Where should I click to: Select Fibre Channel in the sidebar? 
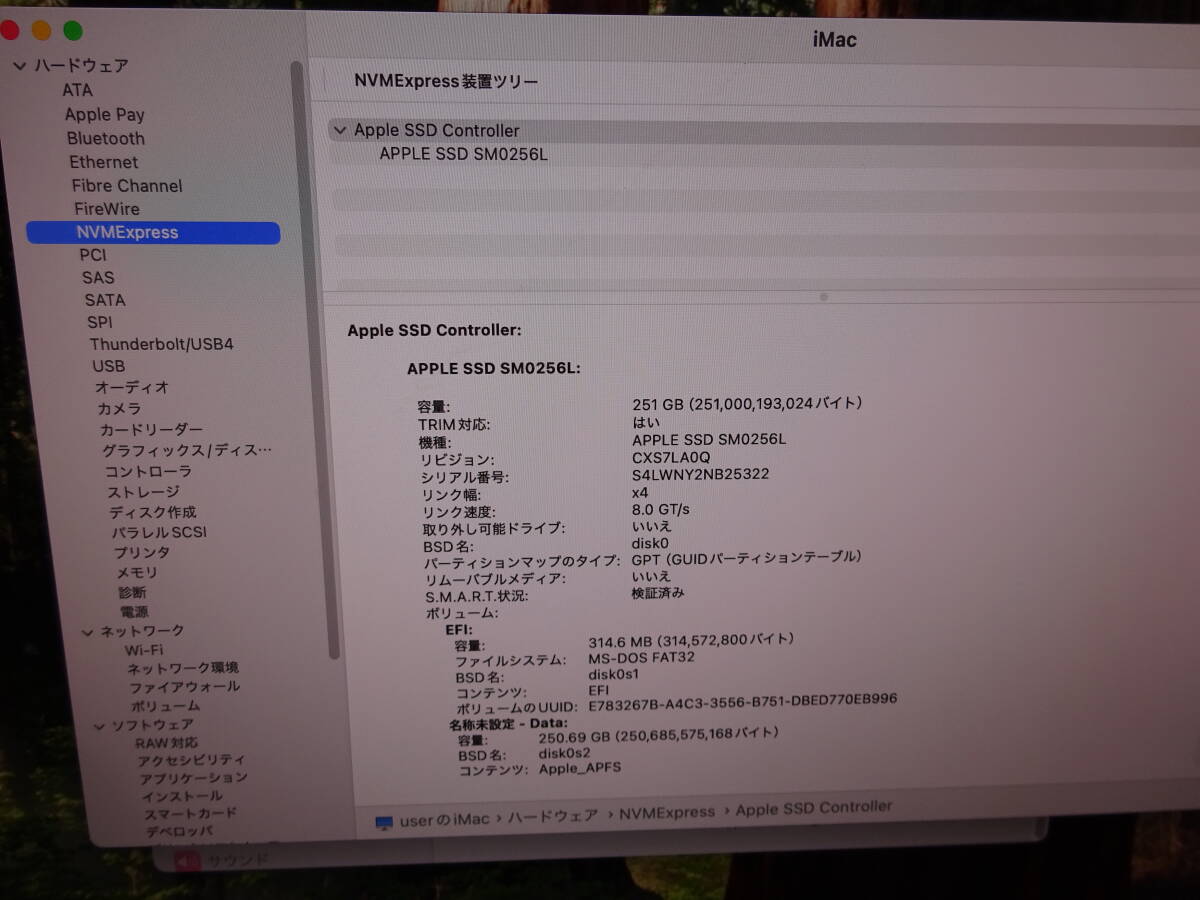tap(127, 186)
